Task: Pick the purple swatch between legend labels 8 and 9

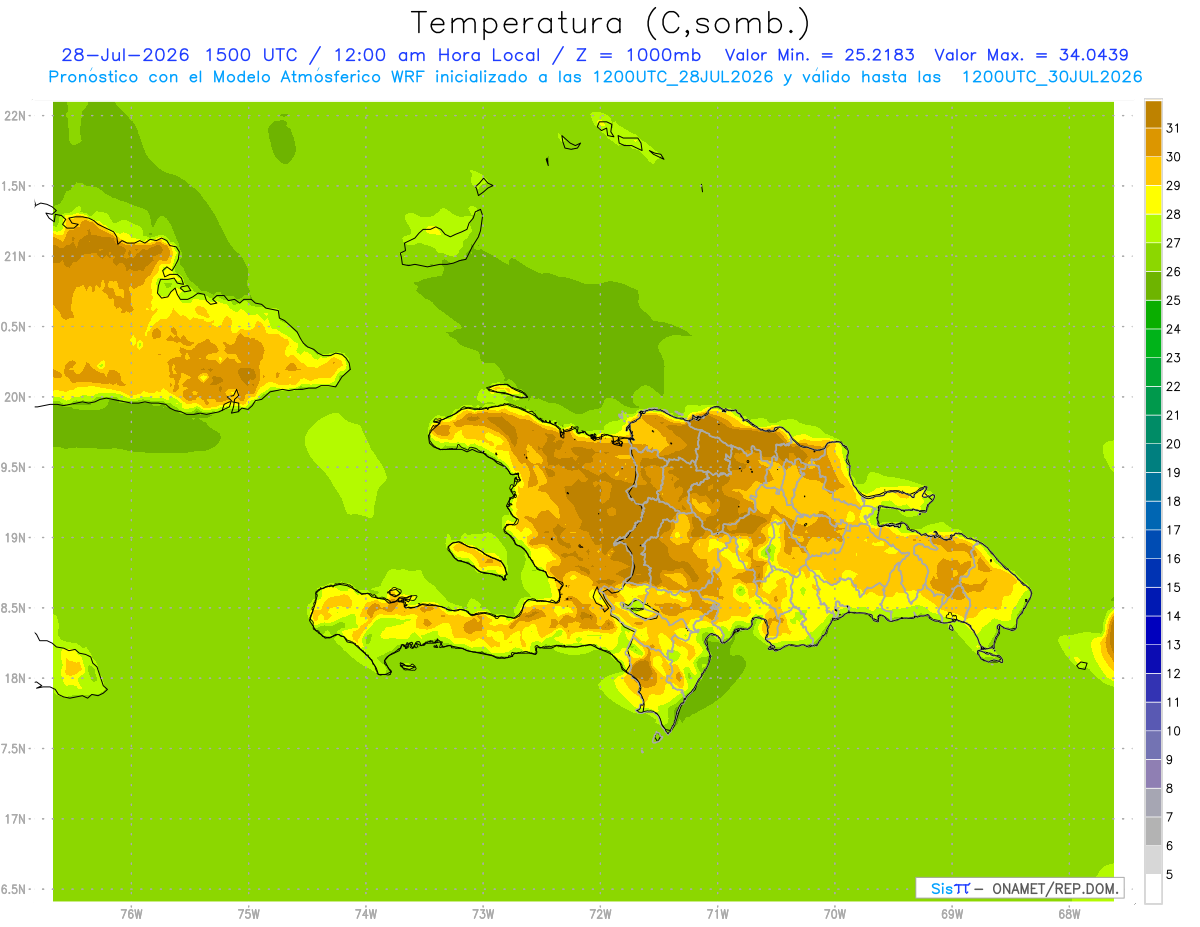Action: (1153, 773)
